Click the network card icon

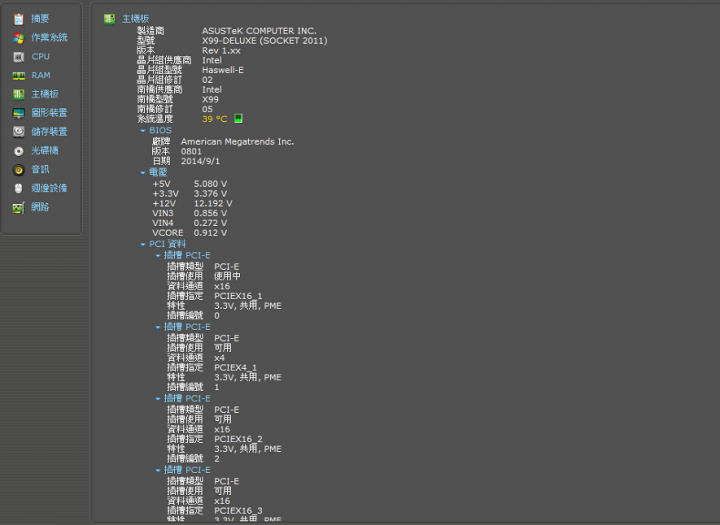click(x=18, y=208)
